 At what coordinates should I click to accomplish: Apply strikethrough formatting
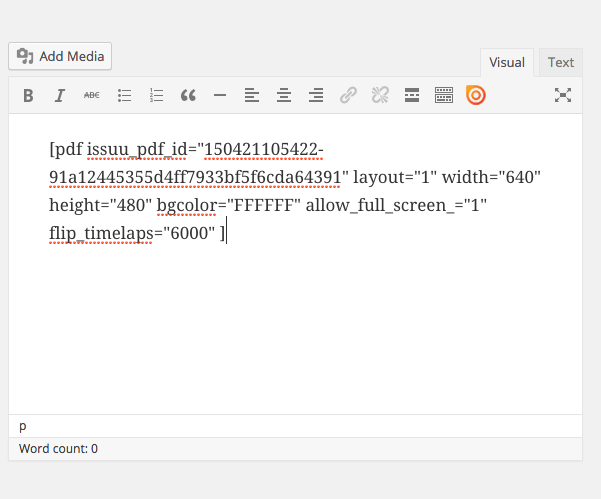click(x=92, y=95)
